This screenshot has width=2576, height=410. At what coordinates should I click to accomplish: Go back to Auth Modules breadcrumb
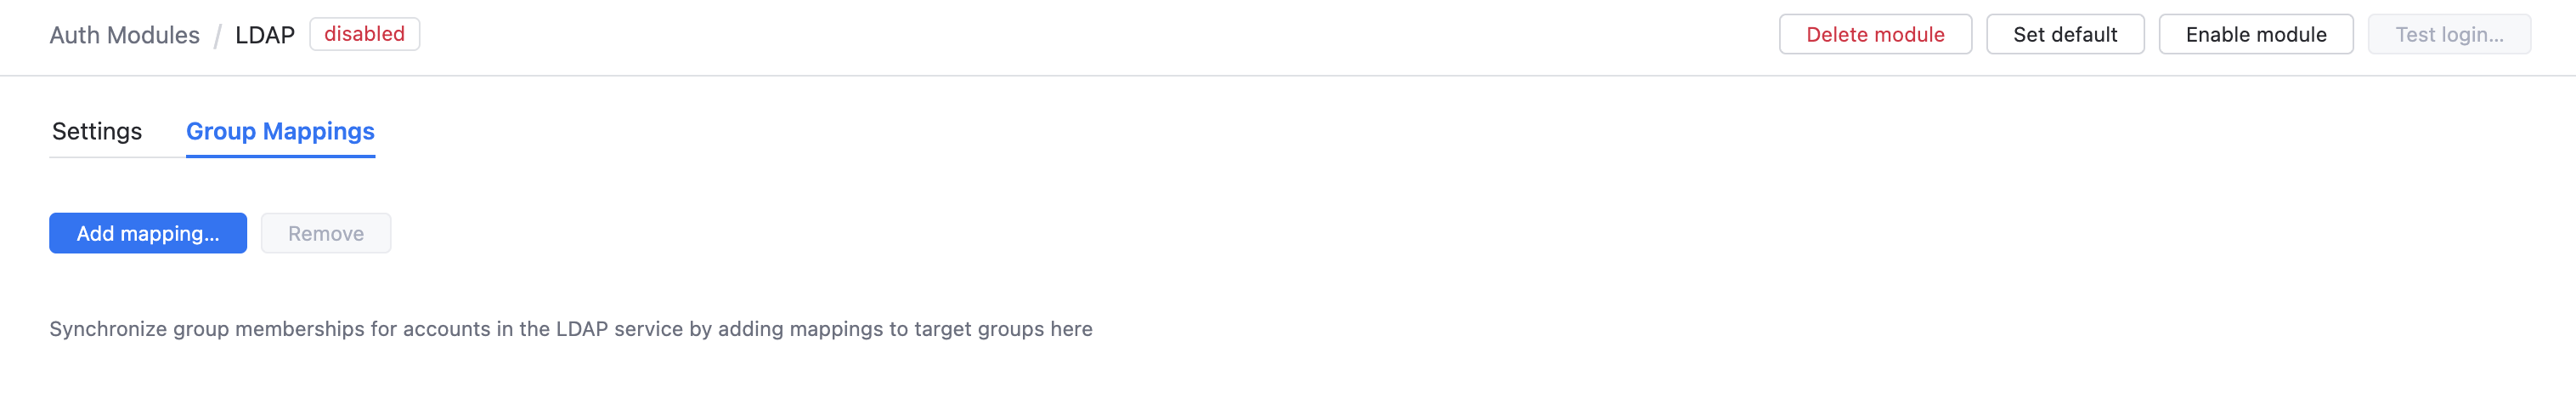pyautogui.click(x=124, y=36)
